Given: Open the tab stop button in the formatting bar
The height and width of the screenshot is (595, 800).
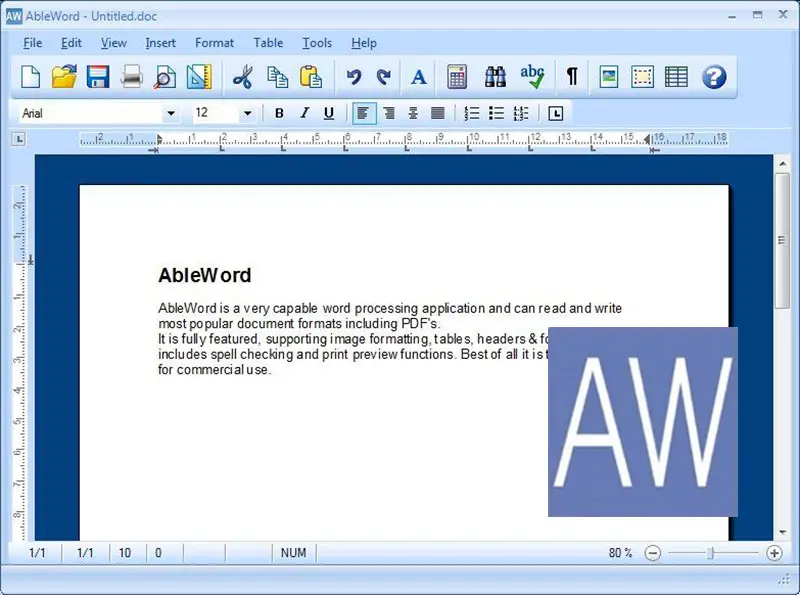Looking at the screenshot, I should pyautogui.click(x=556, y=113).
